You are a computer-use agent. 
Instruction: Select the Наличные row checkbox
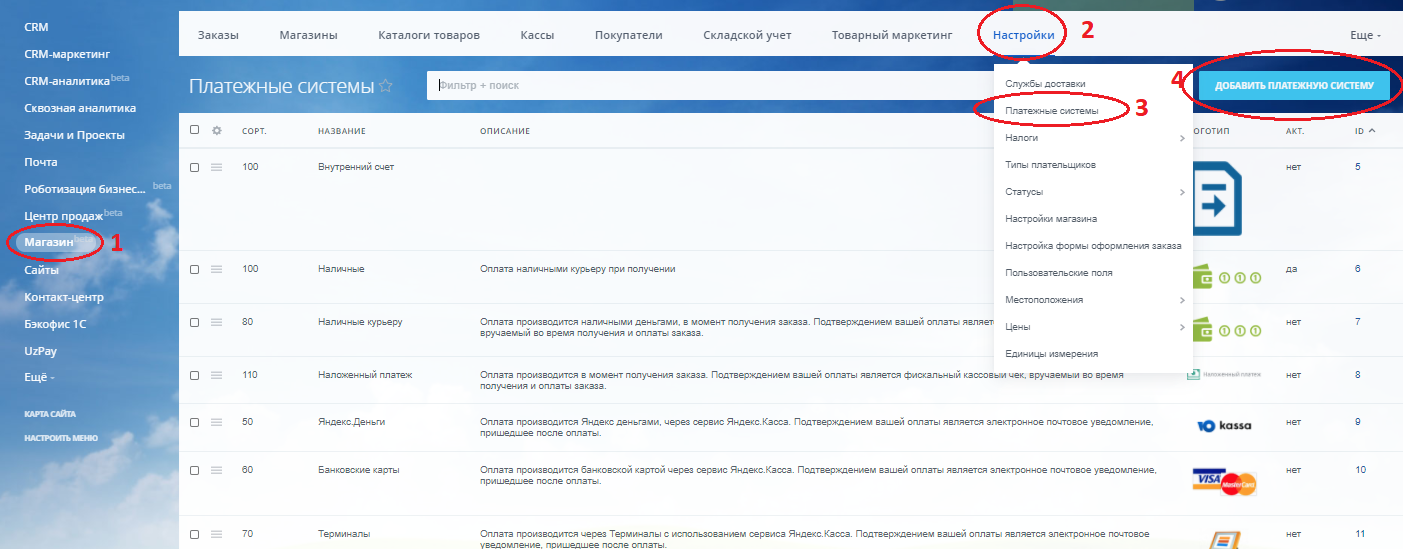pyautogui.click(x=195, y=269)
